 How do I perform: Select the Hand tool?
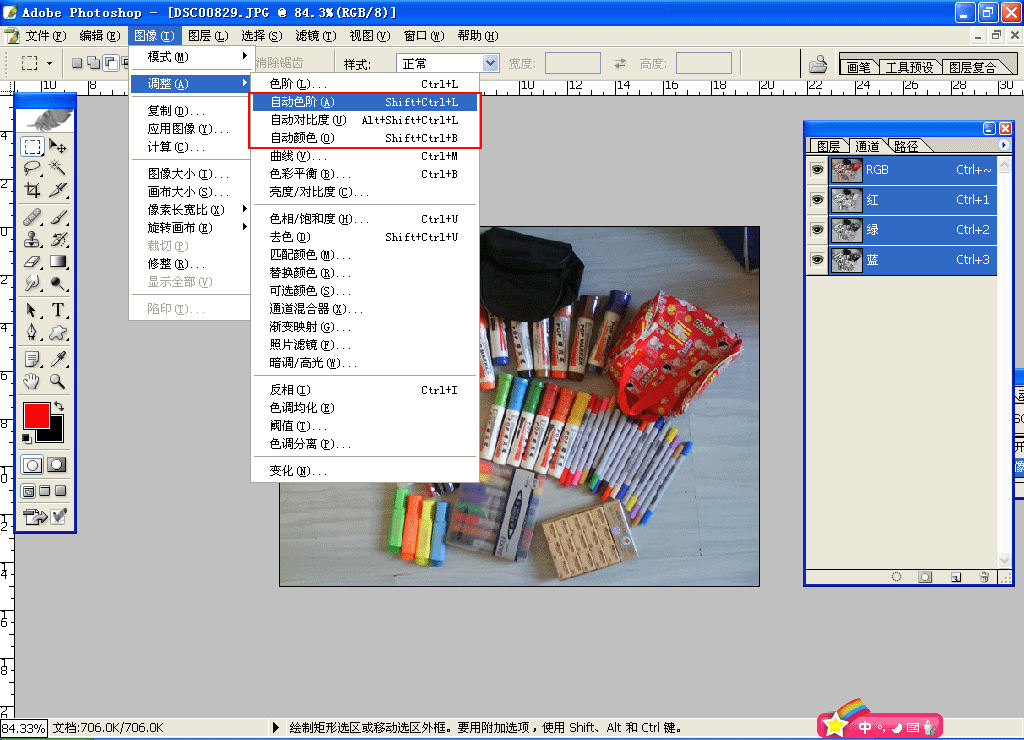pos(32,381)
